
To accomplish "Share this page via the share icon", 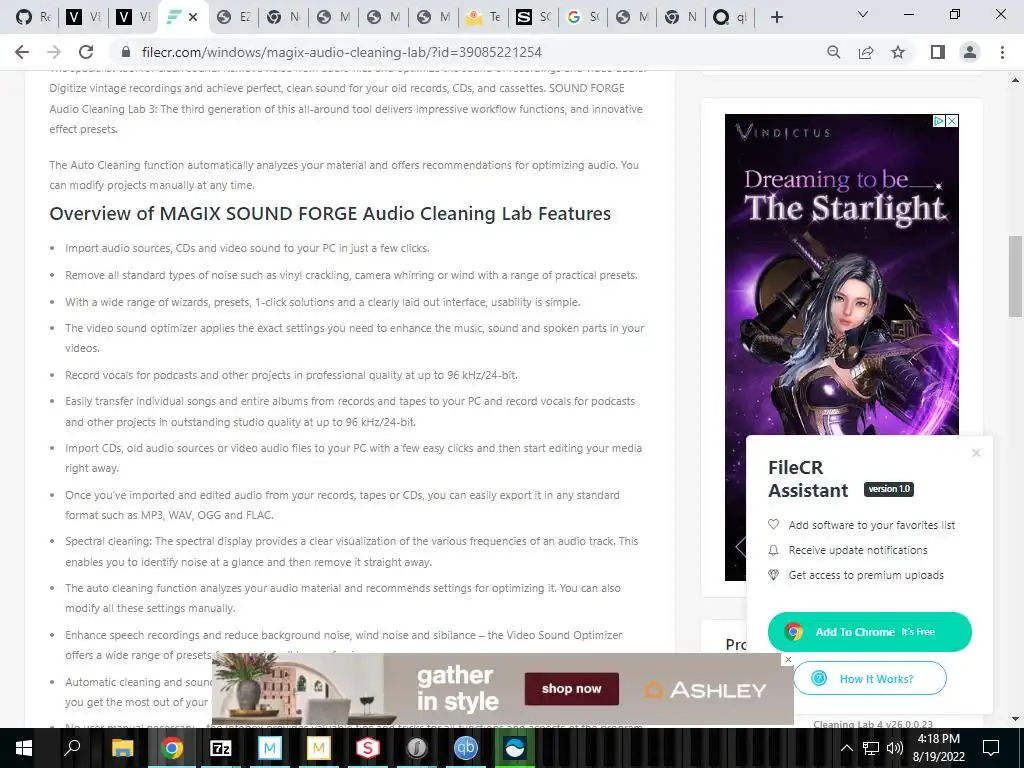I will 866,52.
